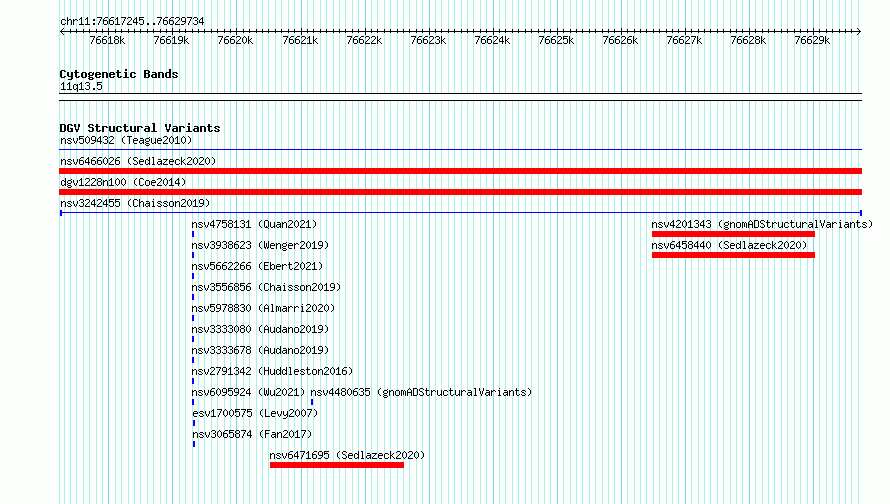This screenshot has width=890, height=504.
Task: Click the 76627k ruler position
Action: [x=684, y=40]
